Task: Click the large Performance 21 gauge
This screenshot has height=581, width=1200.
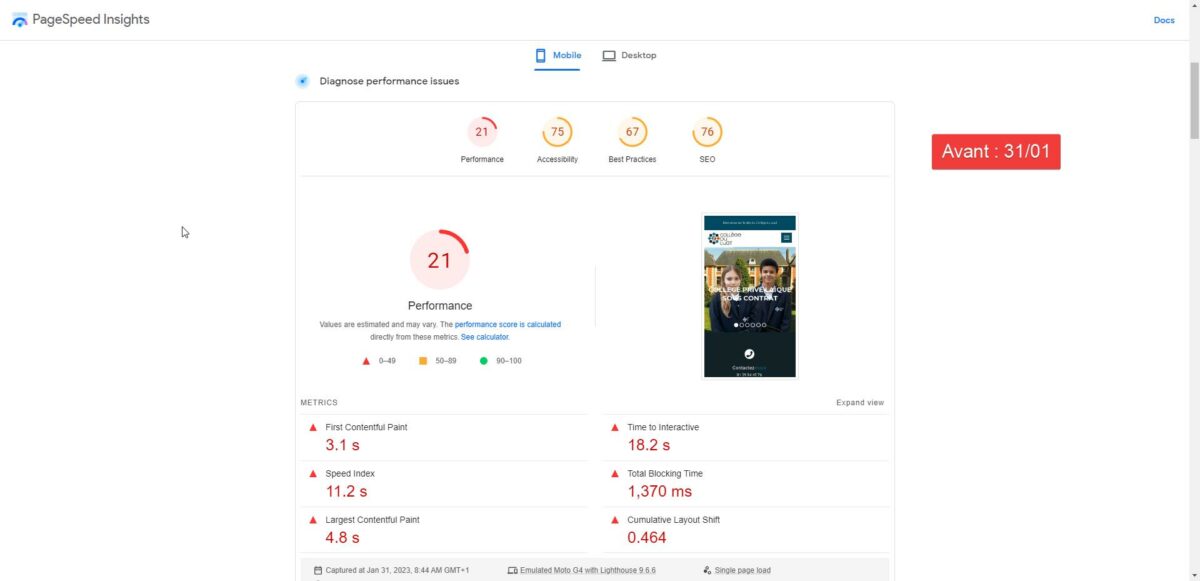Action: (440, 260)
